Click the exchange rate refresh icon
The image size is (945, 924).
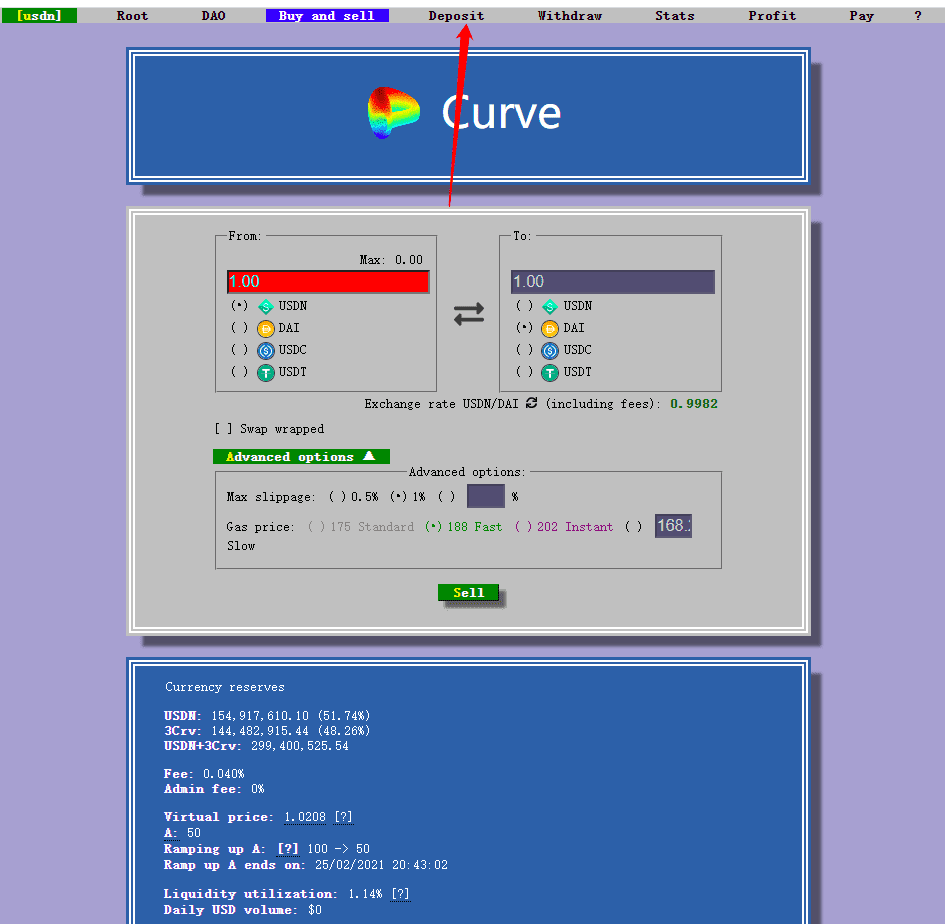coord(531,403)
